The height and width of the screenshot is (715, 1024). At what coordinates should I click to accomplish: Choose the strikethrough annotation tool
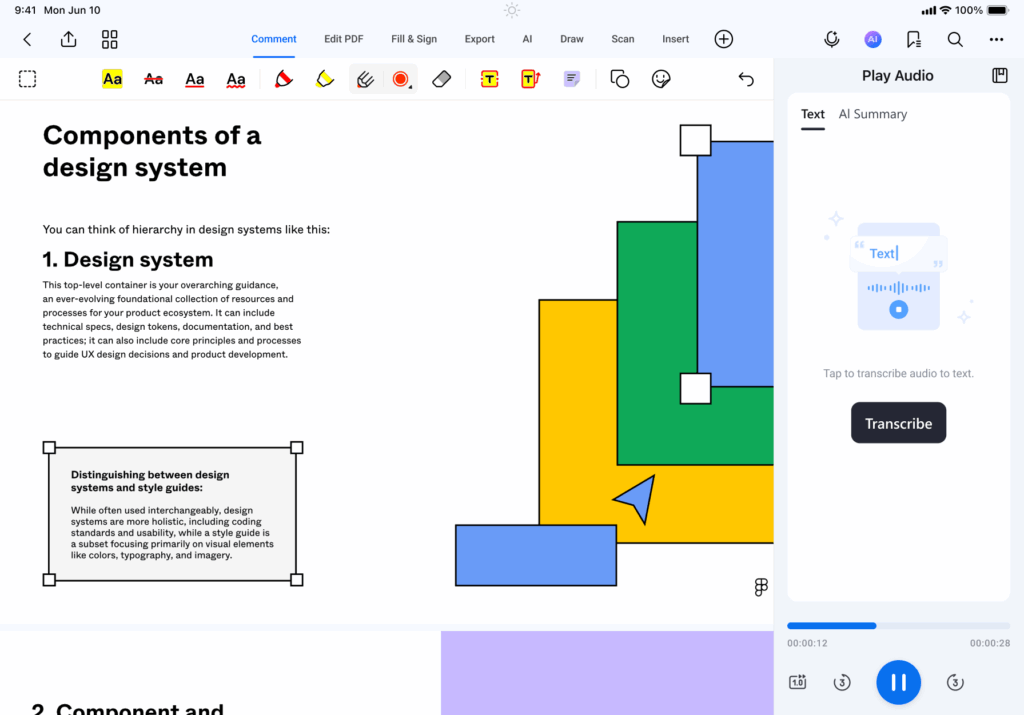click(153, 79)
